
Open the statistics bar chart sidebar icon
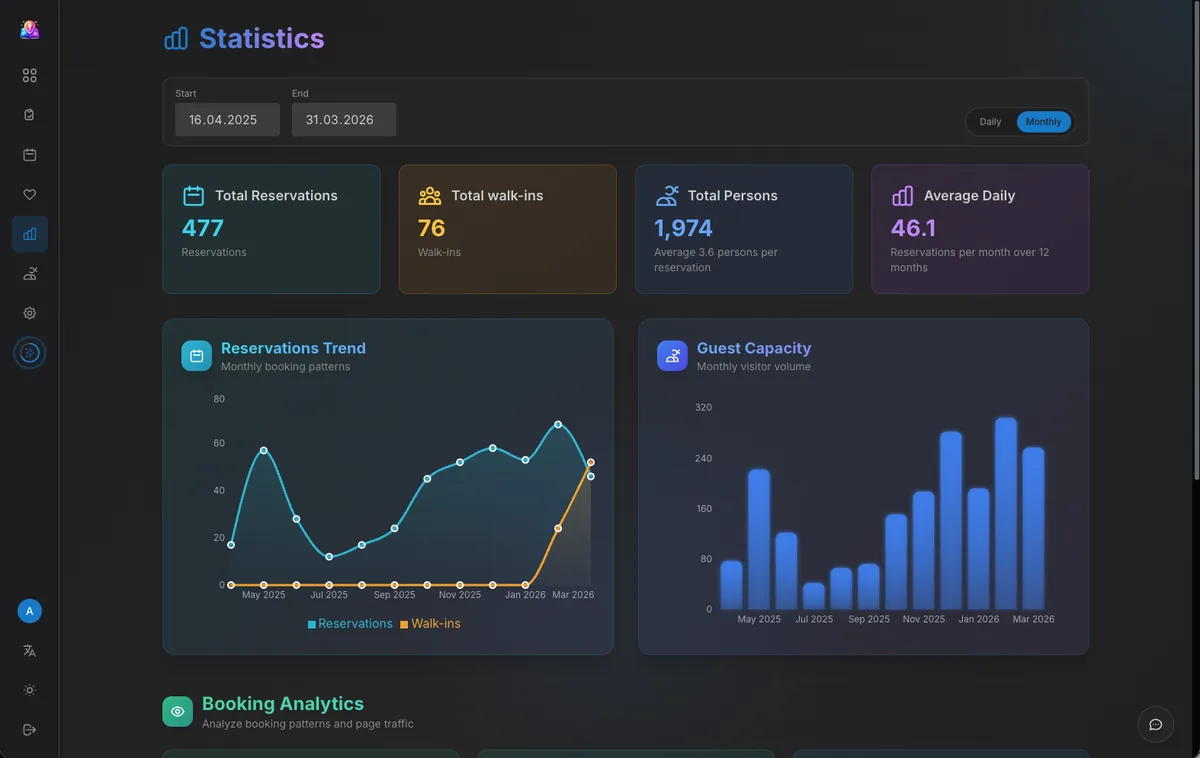29,233
